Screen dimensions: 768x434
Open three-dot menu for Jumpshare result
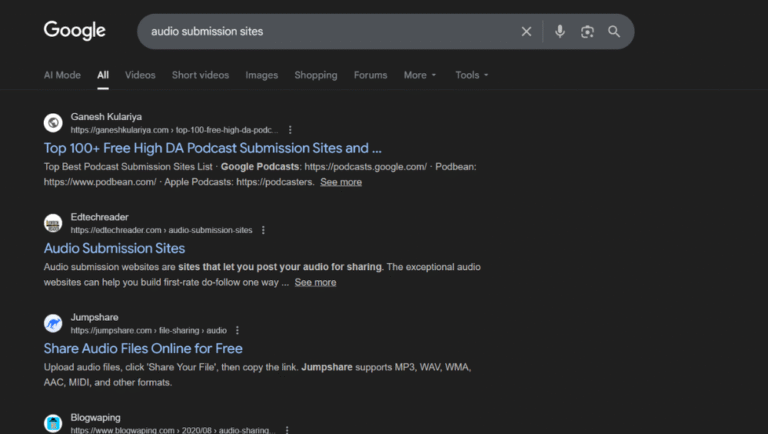coord(238,330)
